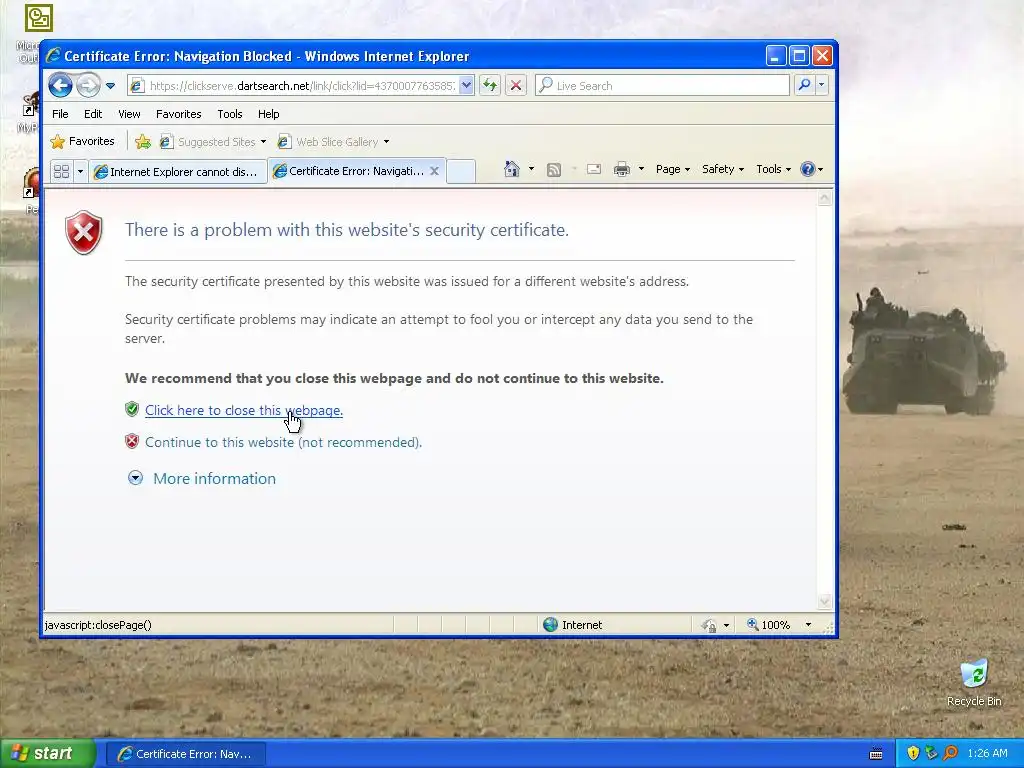This screenshot has width=1024, height=768.
Task: Open the Tools menu in menu bar
Action: (230, 114)
